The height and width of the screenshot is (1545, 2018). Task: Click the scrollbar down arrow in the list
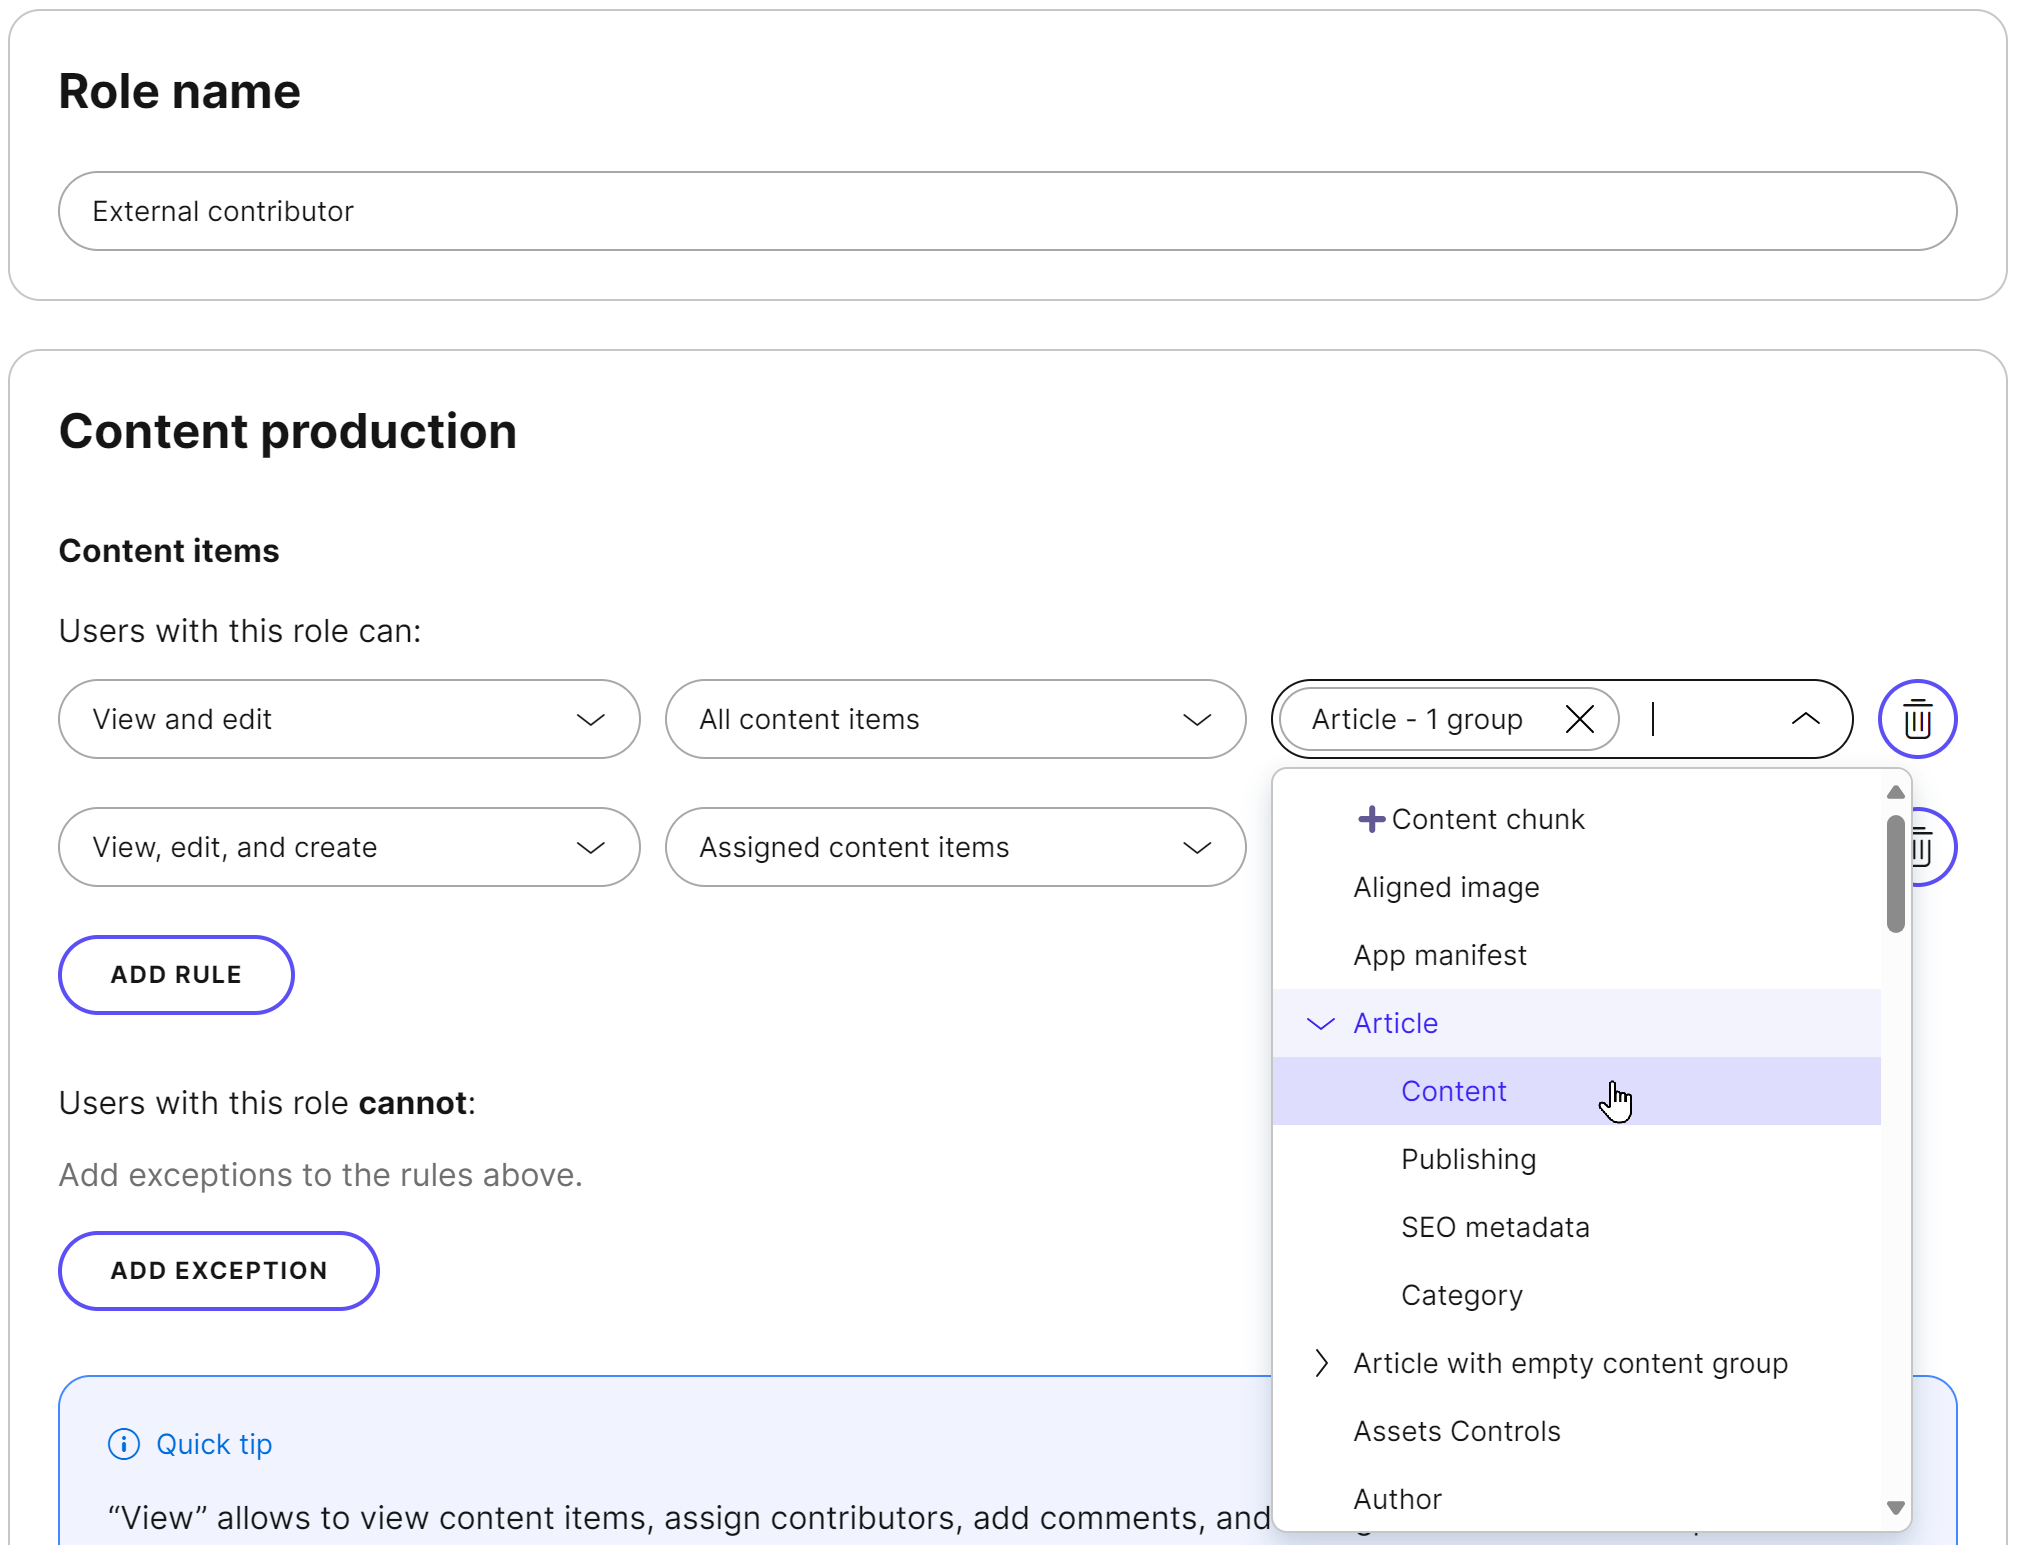(1896, 1508)
